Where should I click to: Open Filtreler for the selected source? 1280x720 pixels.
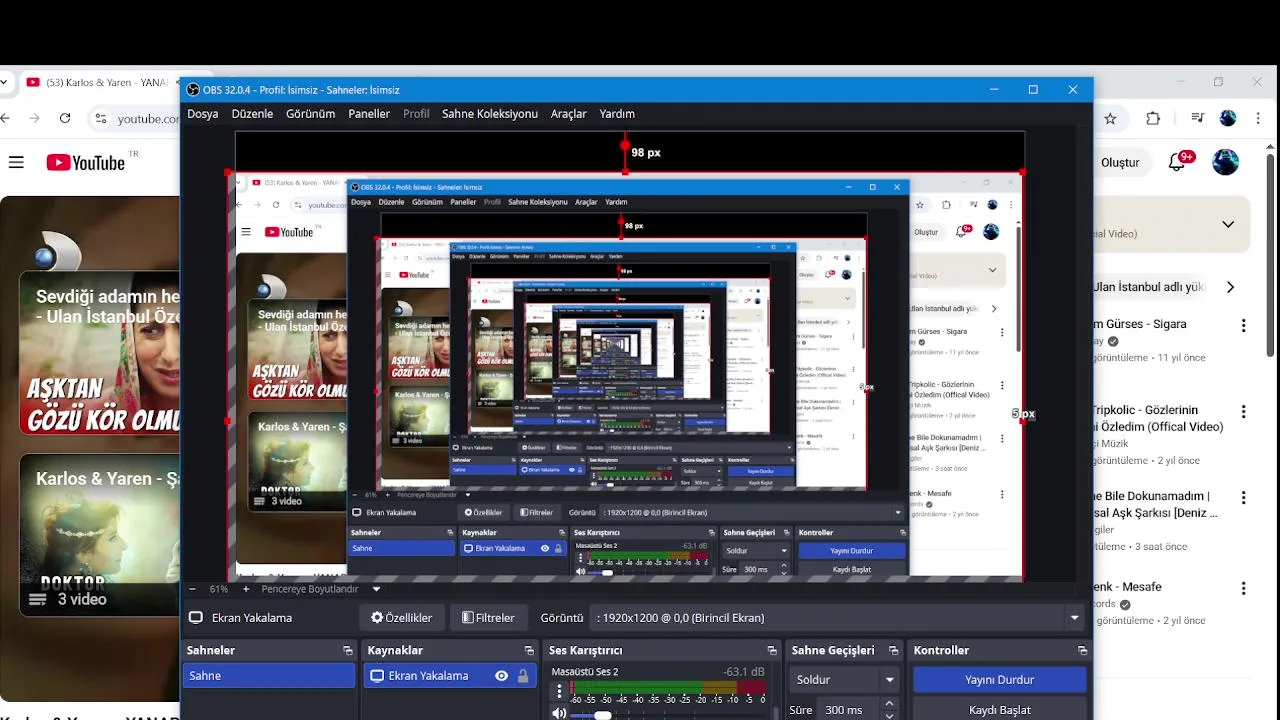click(x=488, y=618)
